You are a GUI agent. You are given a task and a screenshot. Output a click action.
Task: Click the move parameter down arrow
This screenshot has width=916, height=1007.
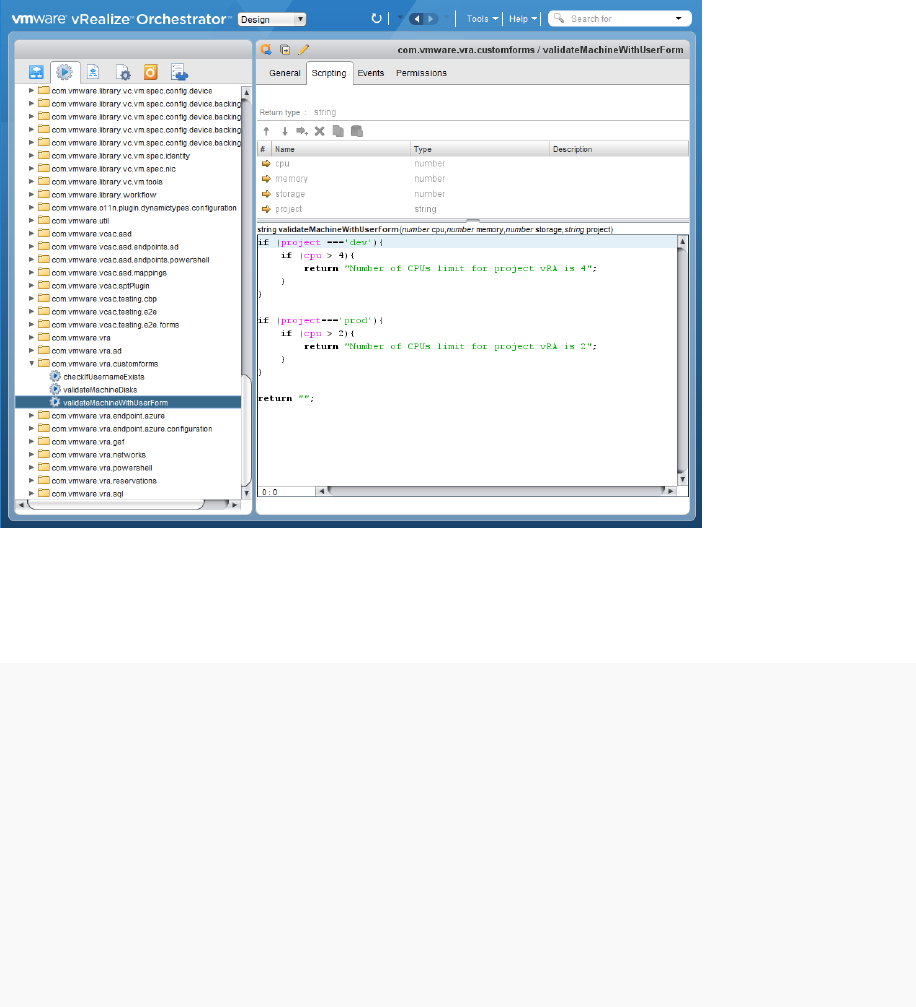285,131
